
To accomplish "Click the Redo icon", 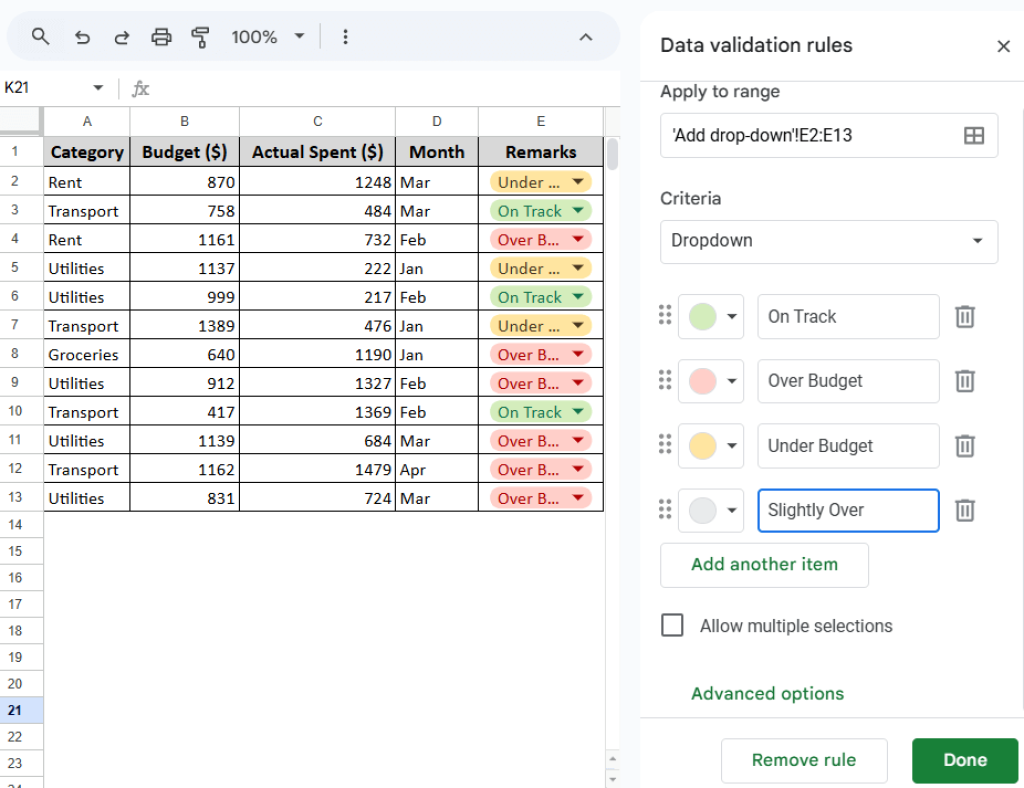I will click(122, 36).
